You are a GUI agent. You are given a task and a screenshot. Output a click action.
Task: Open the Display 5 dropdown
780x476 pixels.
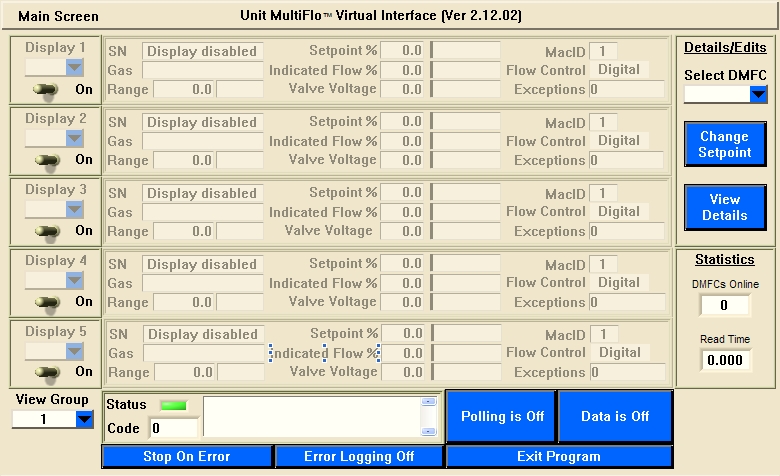(x=74, y=352)
